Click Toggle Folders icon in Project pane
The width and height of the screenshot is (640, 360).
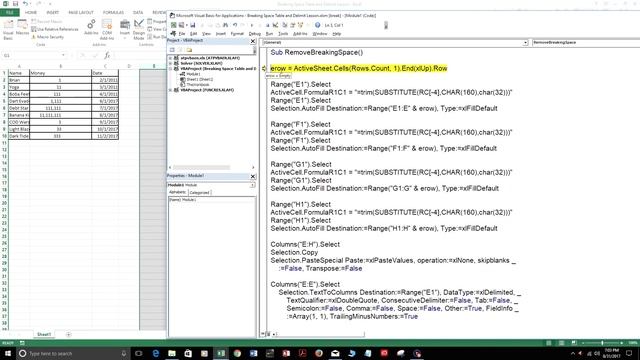click(189, 50)
